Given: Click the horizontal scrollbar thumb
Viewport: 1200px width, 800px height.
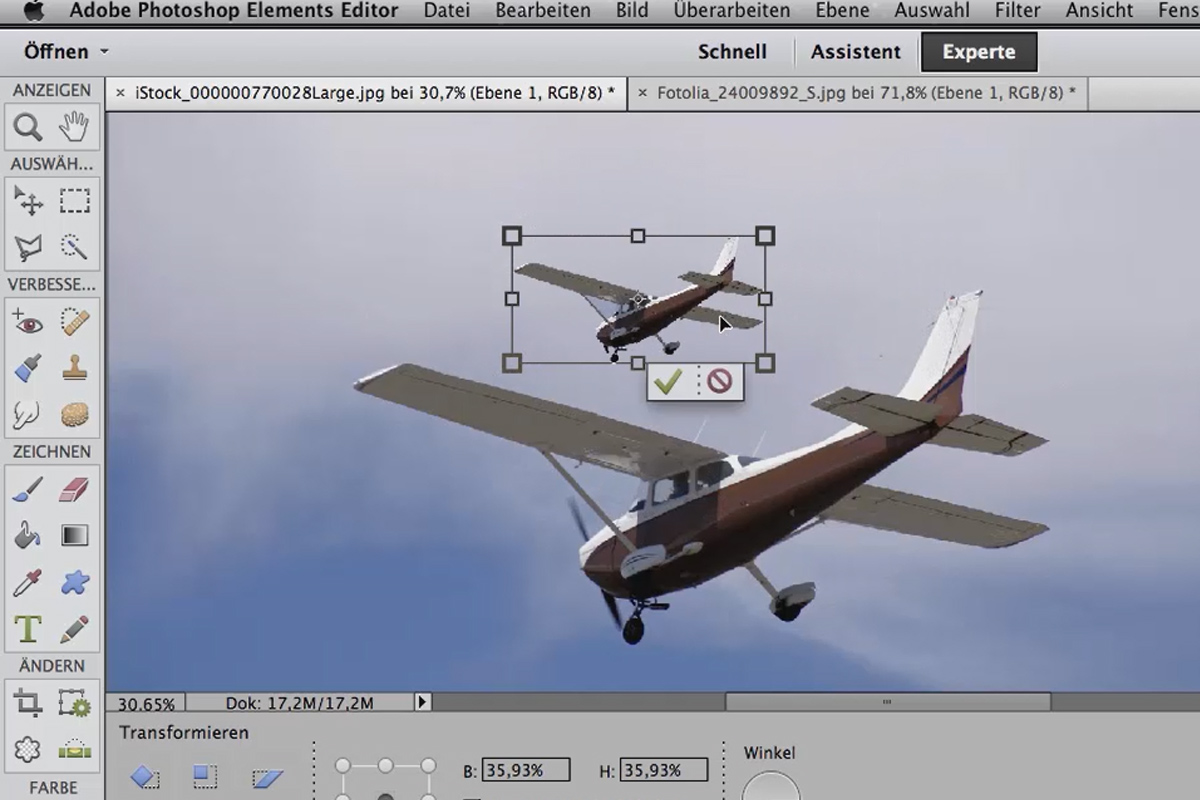Looking at the screenshot, I should pos(887,702).
